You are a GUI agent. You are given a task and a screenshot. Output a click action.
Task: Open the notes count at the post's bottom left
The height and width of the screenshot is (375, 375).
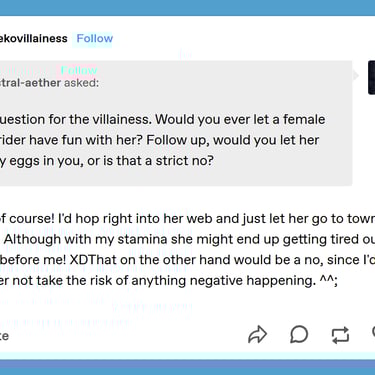point(4,335)
